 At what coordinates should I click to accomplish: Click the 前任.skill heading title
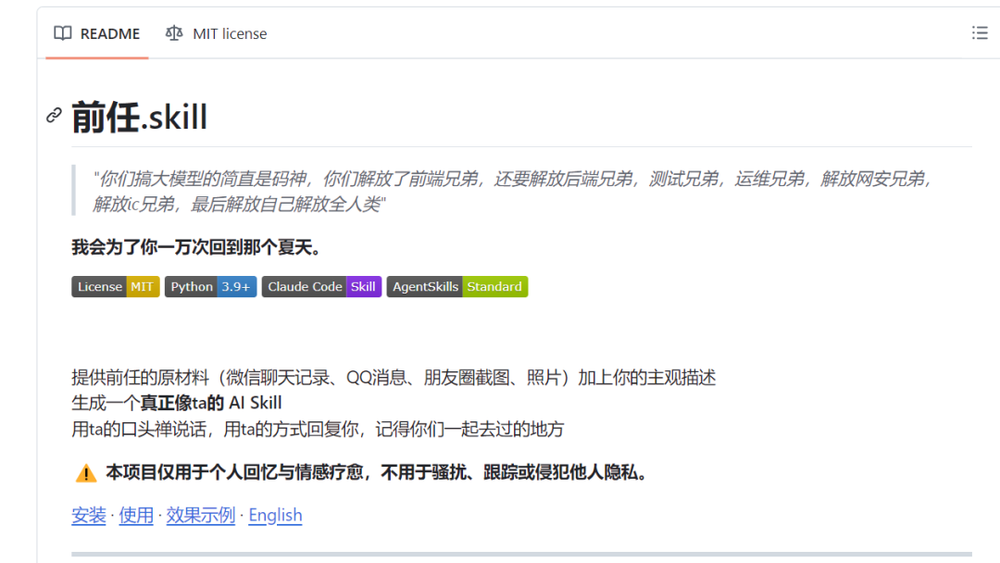[x=140, y=117]
